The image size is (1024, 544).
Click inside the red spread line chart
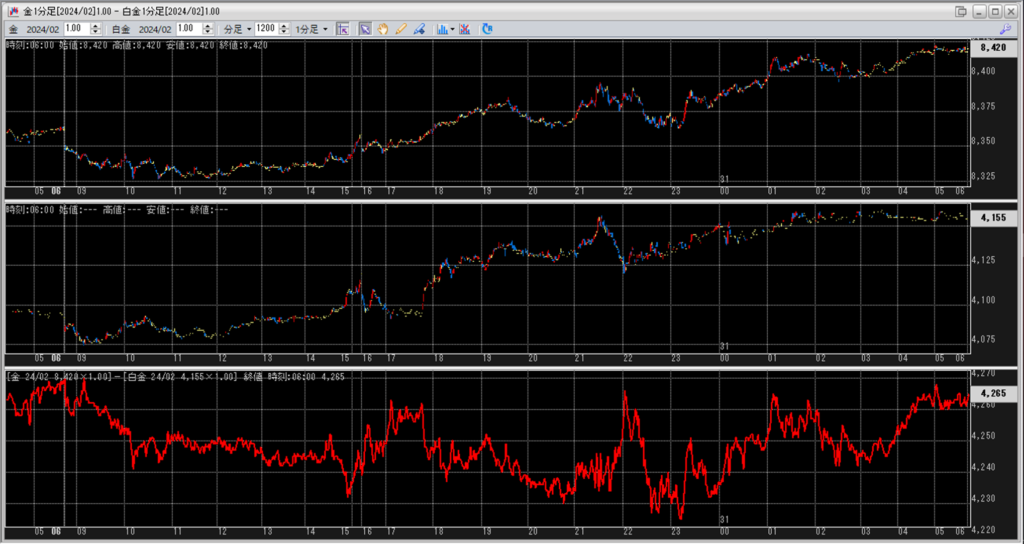pyautogui.click(x=487, y=451)
